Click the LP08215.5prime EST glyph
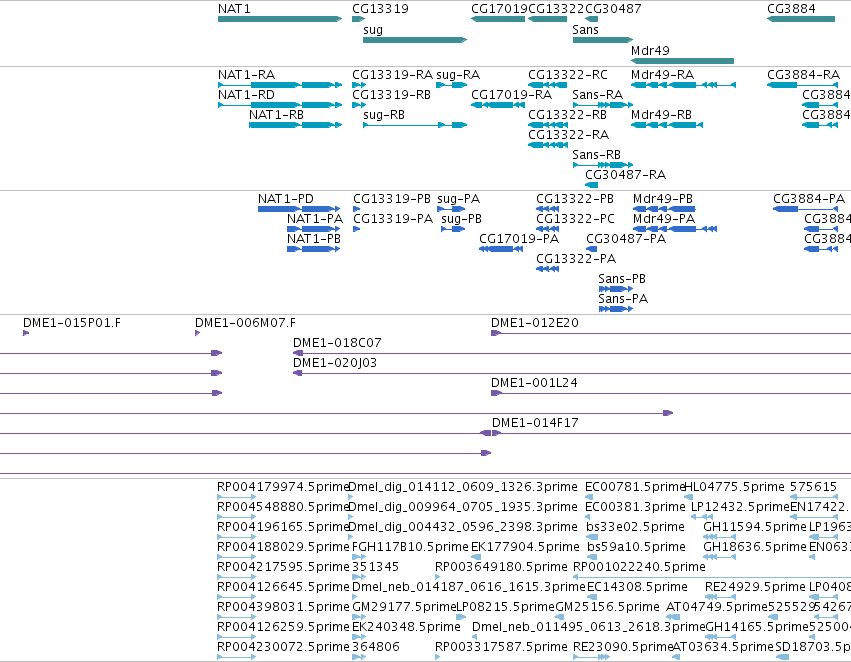Screen dimensions: 851x662 pyautogui.click(x=461, y=617)
